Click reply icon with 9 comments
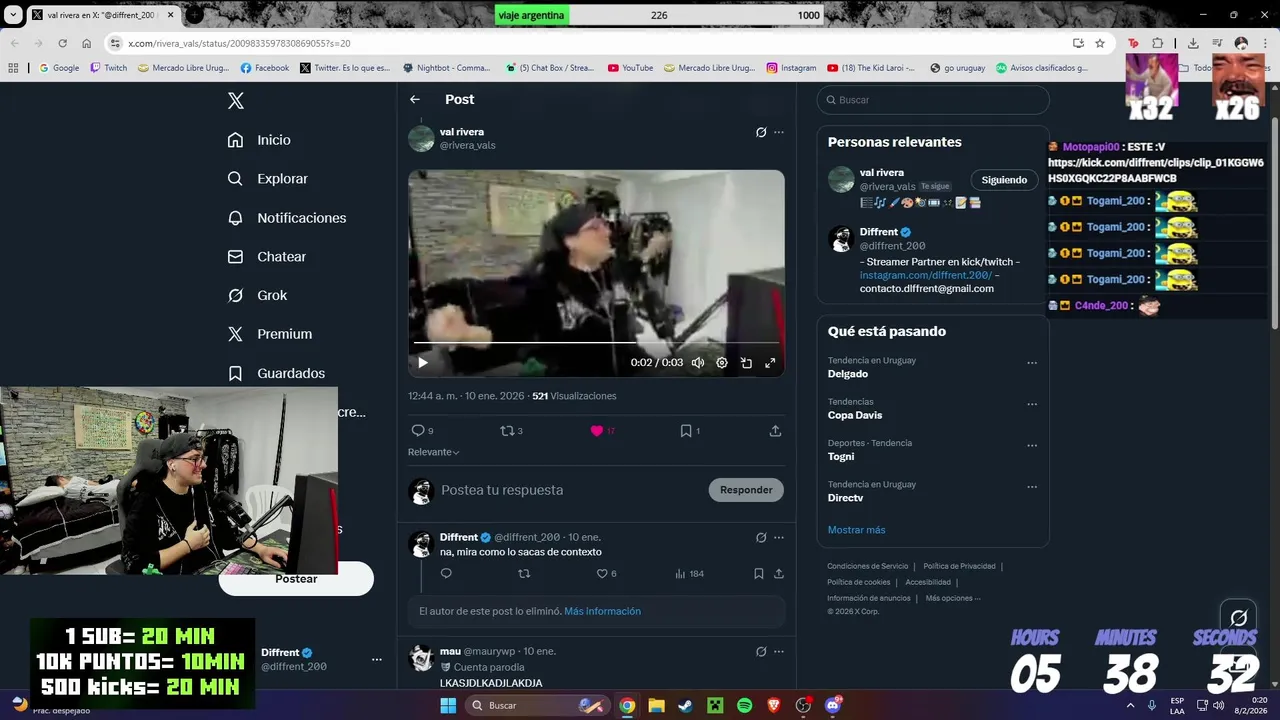 pos(422,431)
